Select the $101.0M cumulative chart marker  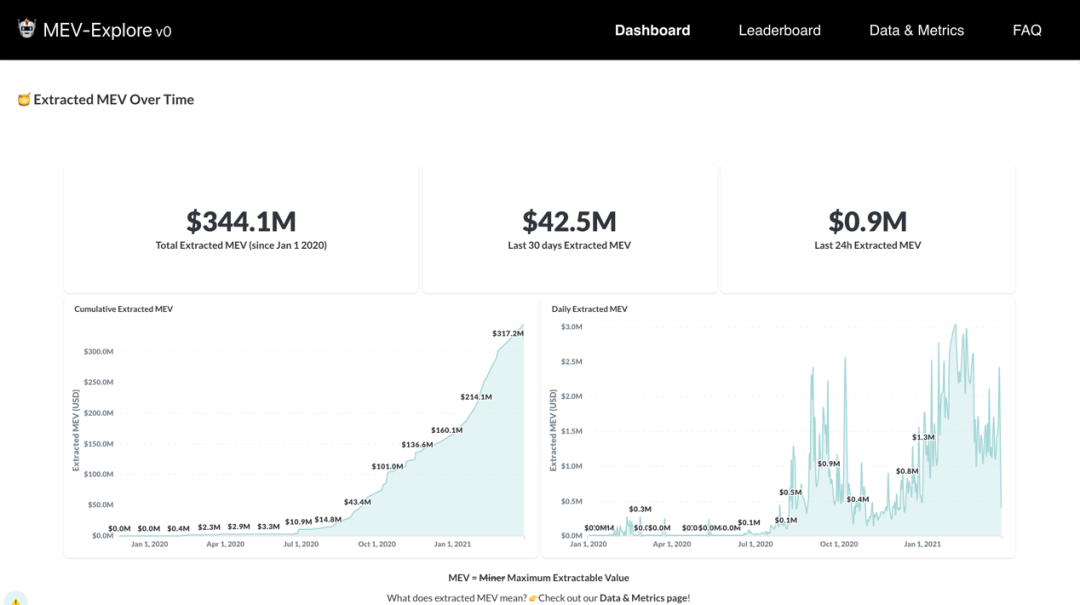point(387,466)
